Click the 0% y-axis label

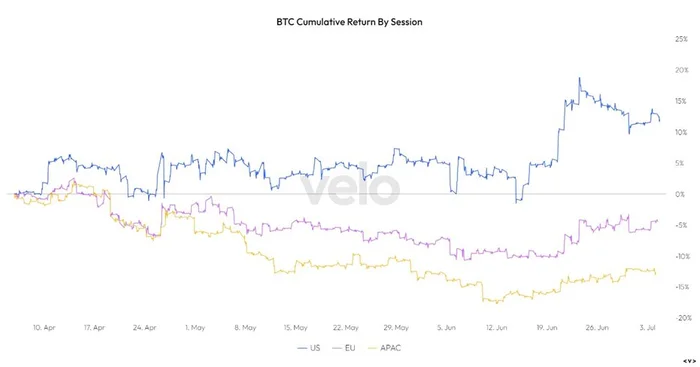[680, 194]
